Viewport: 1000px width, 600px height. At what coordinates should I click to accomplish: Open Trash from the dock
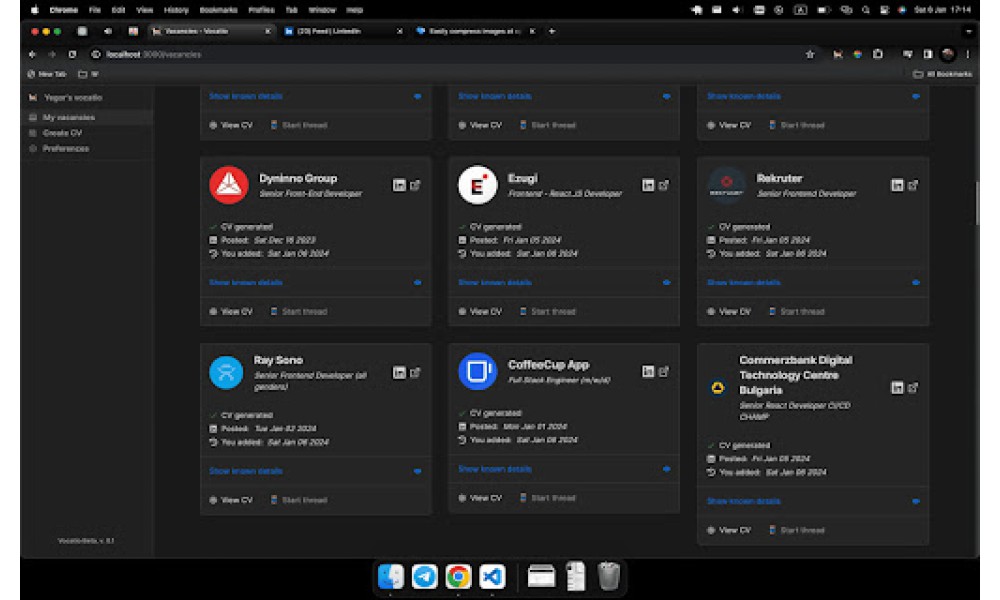click(609, 576)
